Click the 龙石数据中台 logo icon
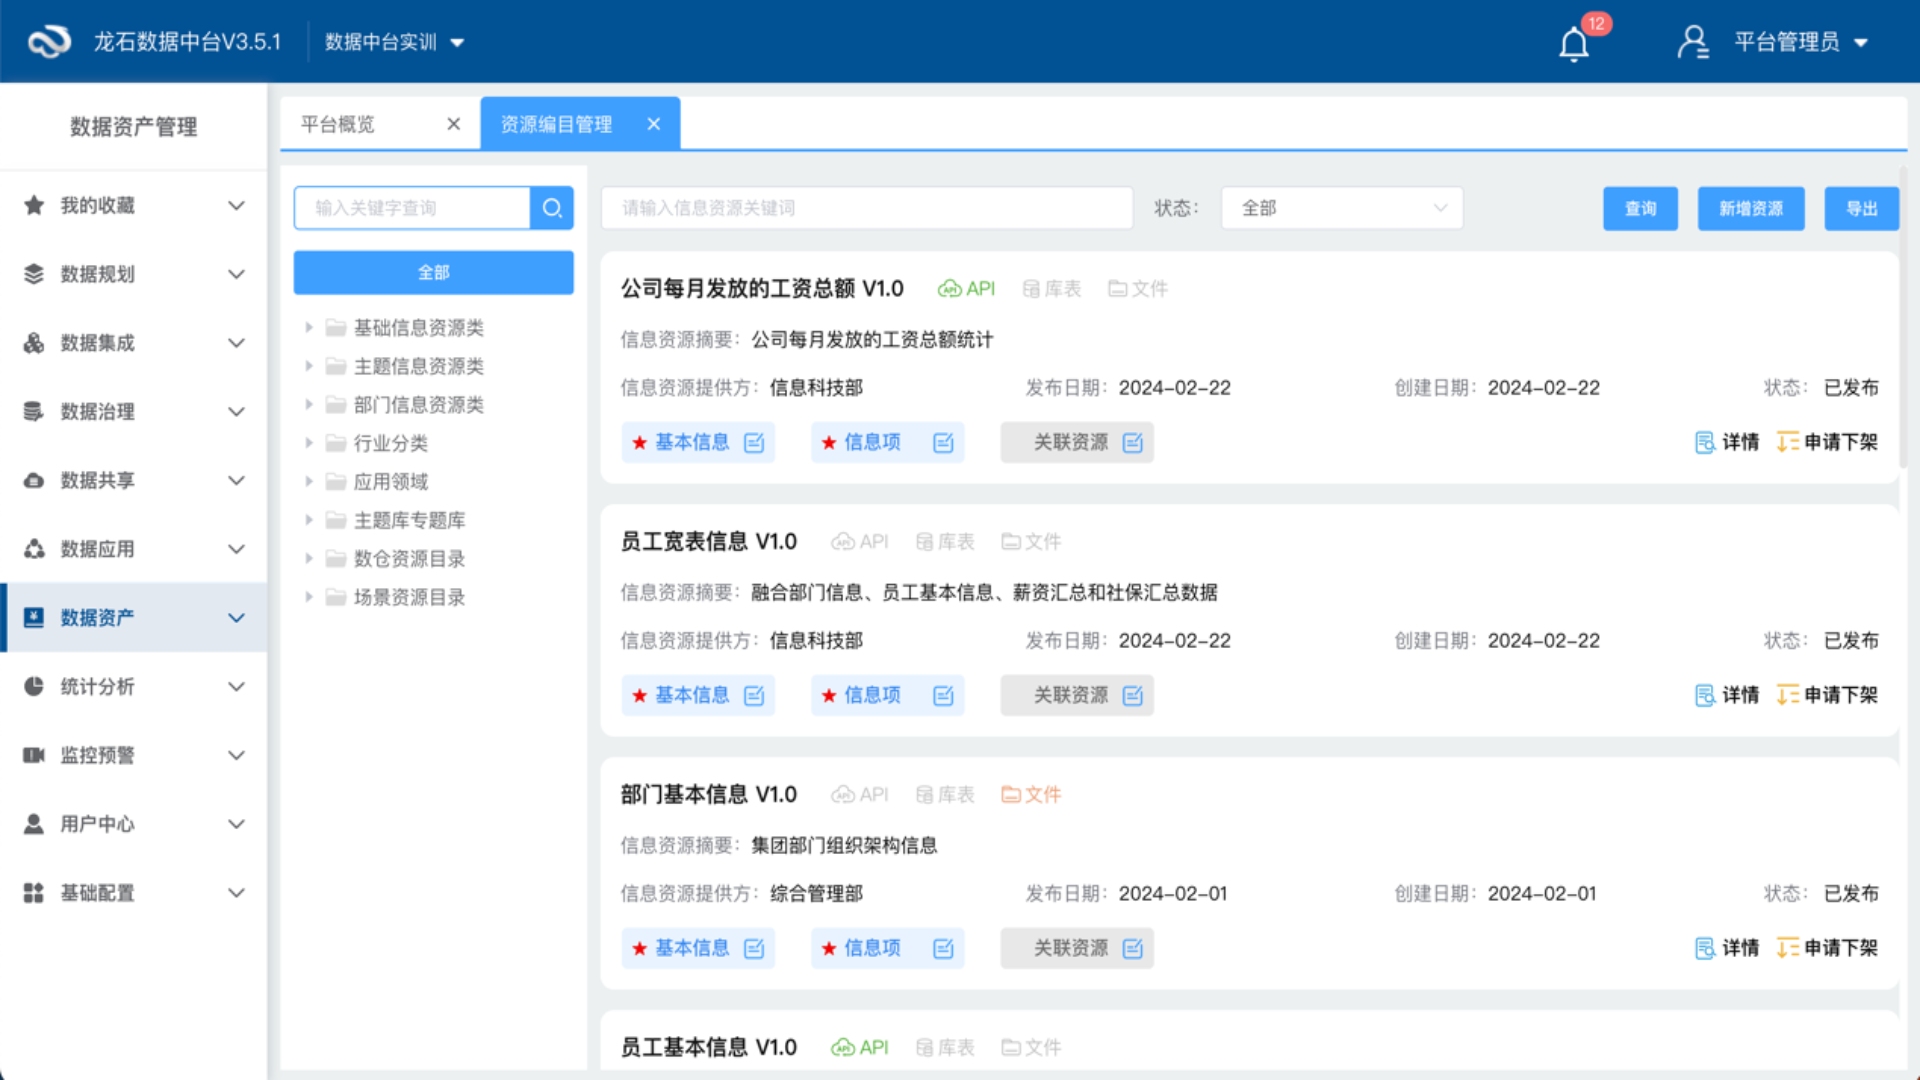 click(48, 42)
